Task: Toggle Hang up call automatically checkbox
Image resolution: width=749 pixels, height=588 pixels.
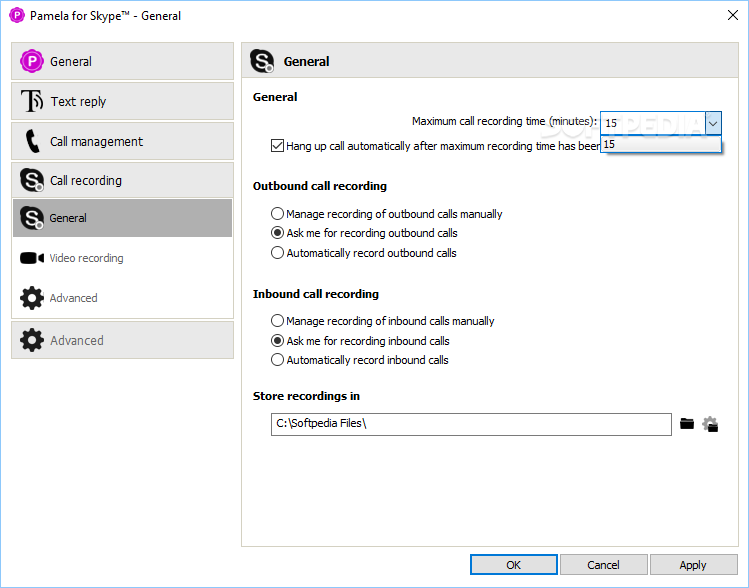Action: pyautogui.click(x=277, y=146)
